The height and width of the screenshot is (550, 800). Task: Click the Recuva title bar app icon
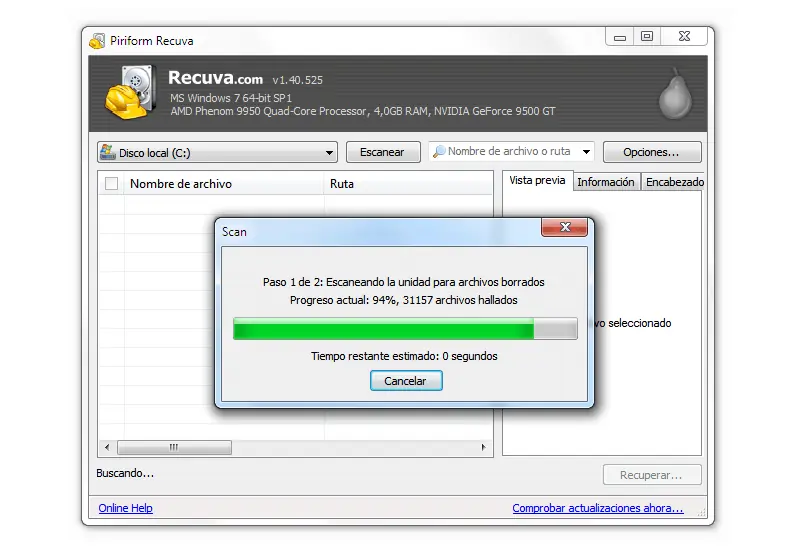point(97,41)
